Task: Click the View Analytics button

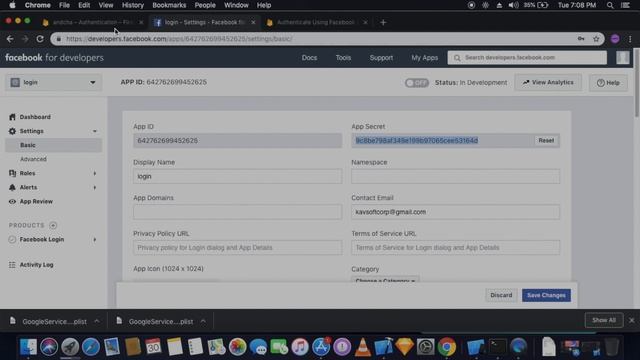Action: tap(549, 82)
